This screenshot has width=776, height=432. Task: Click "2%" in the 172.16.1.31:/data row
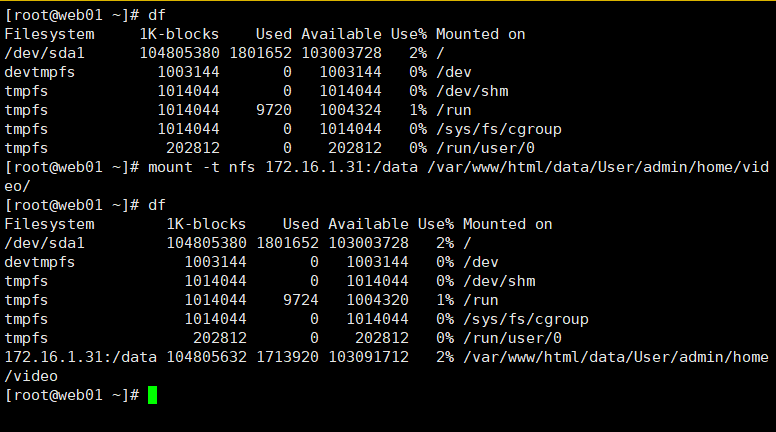click(445, 357)
